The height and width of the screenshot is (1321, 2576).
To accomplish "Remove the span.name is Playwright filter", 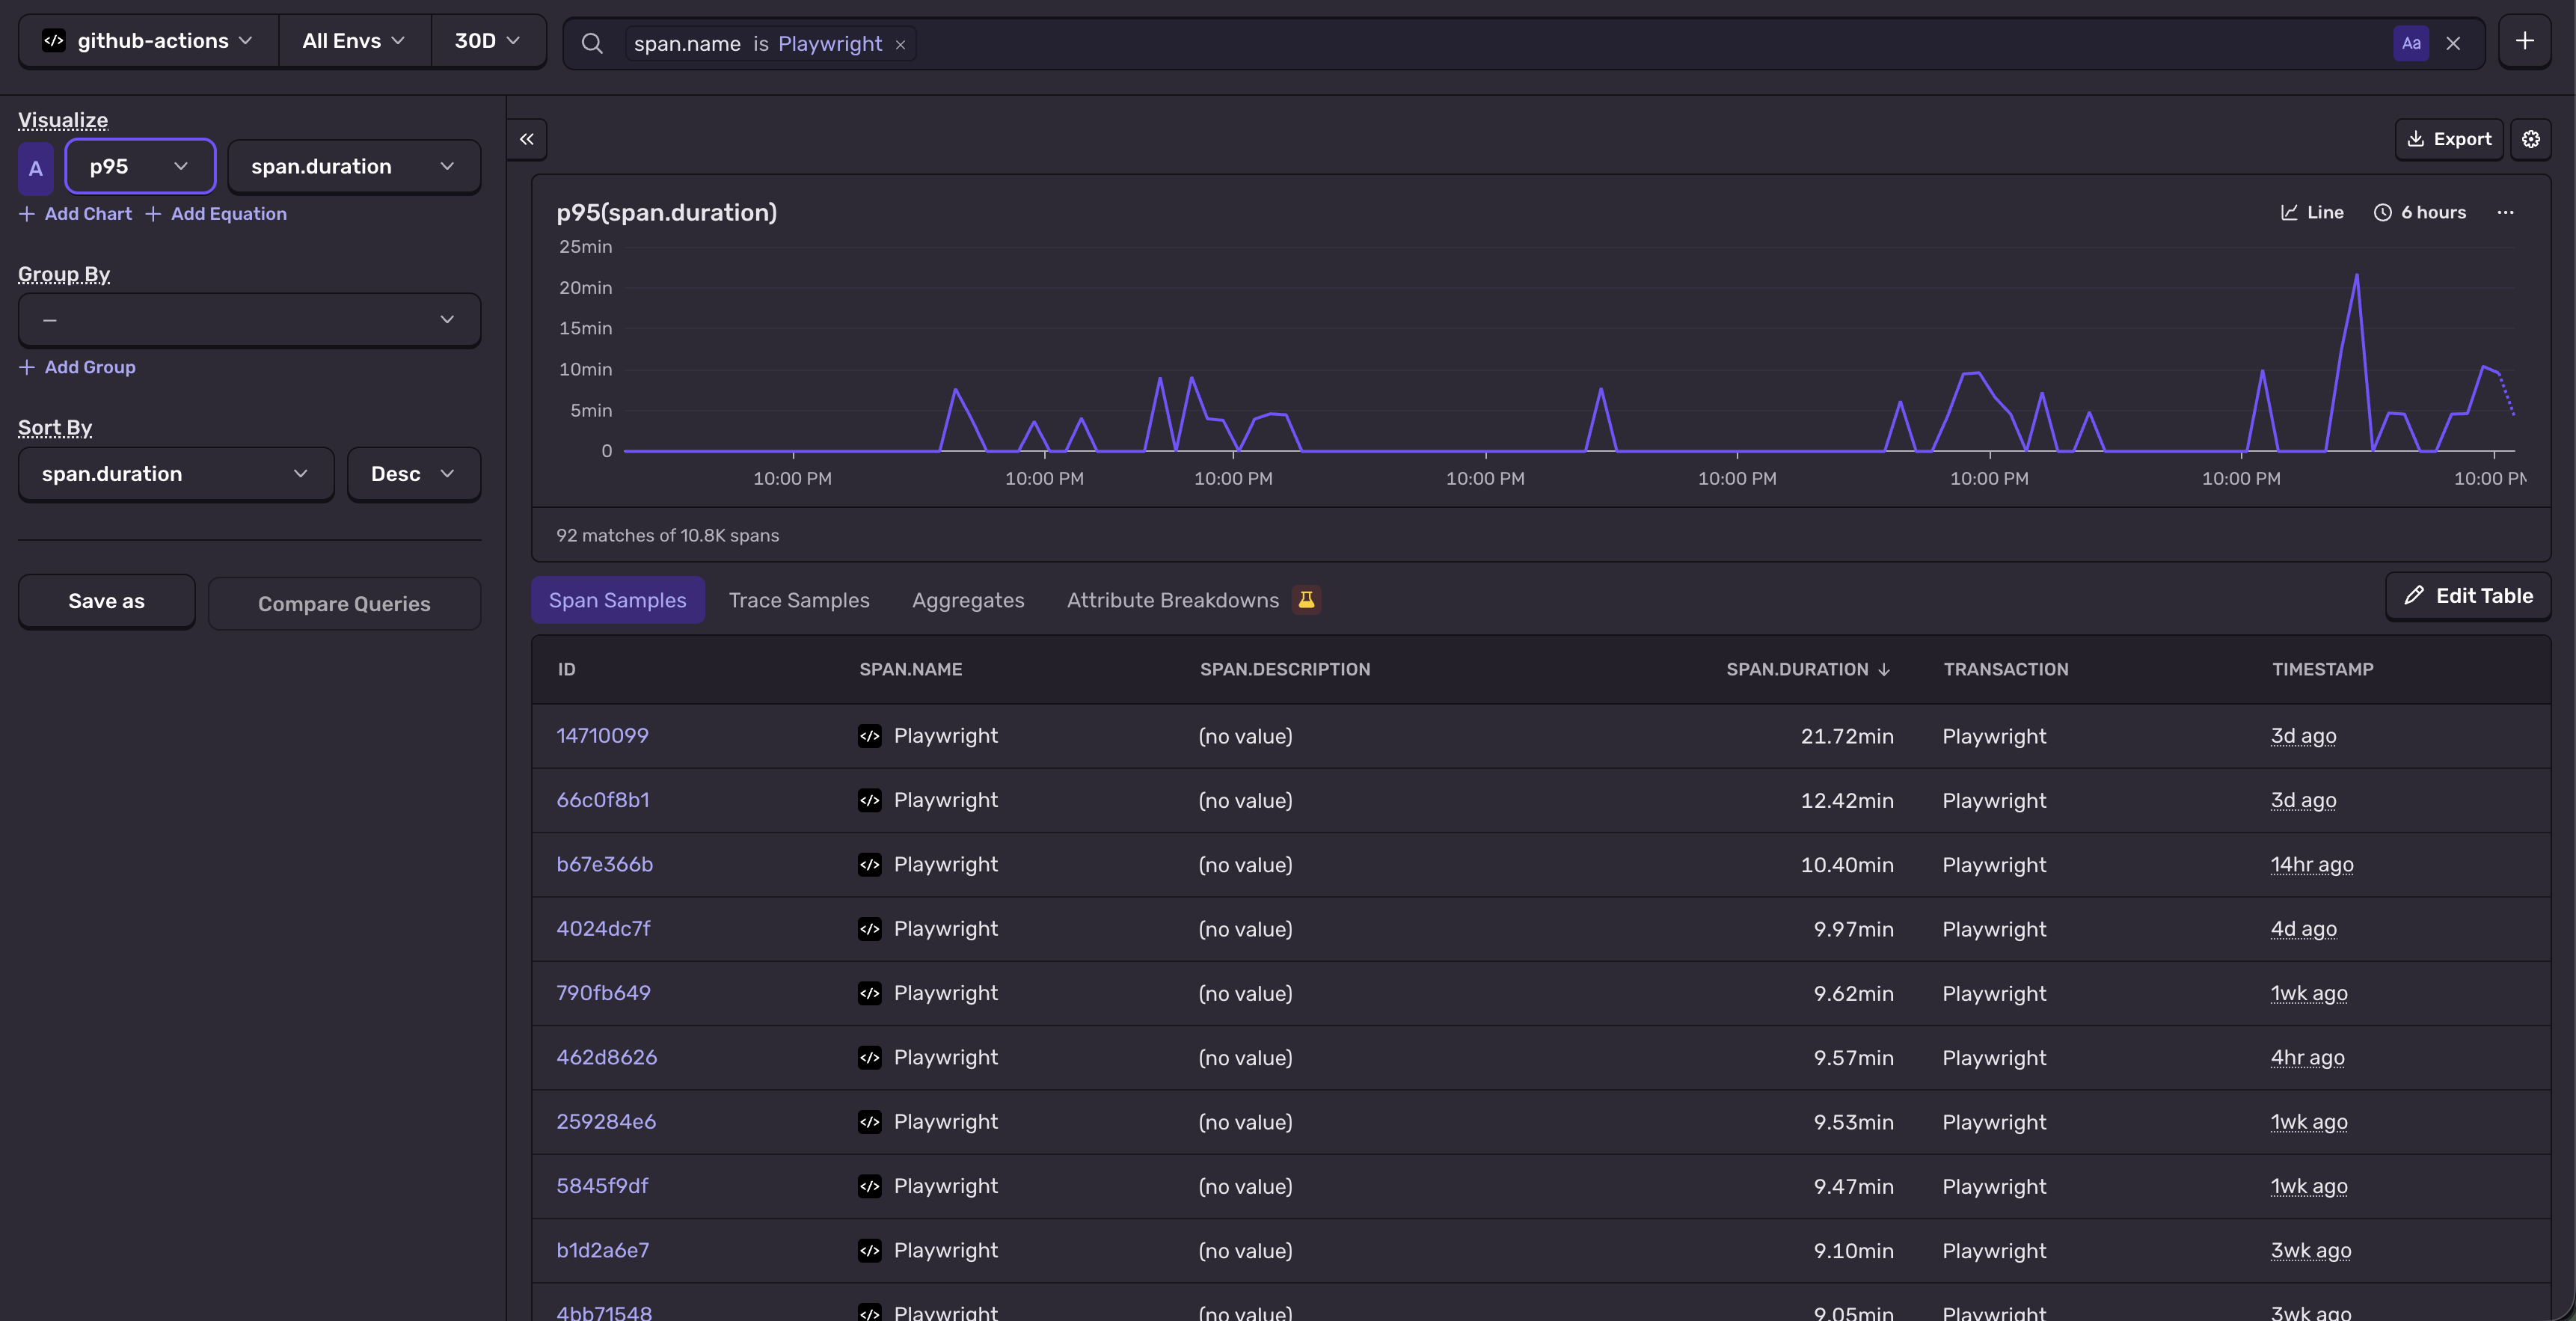I will [900, 44].
